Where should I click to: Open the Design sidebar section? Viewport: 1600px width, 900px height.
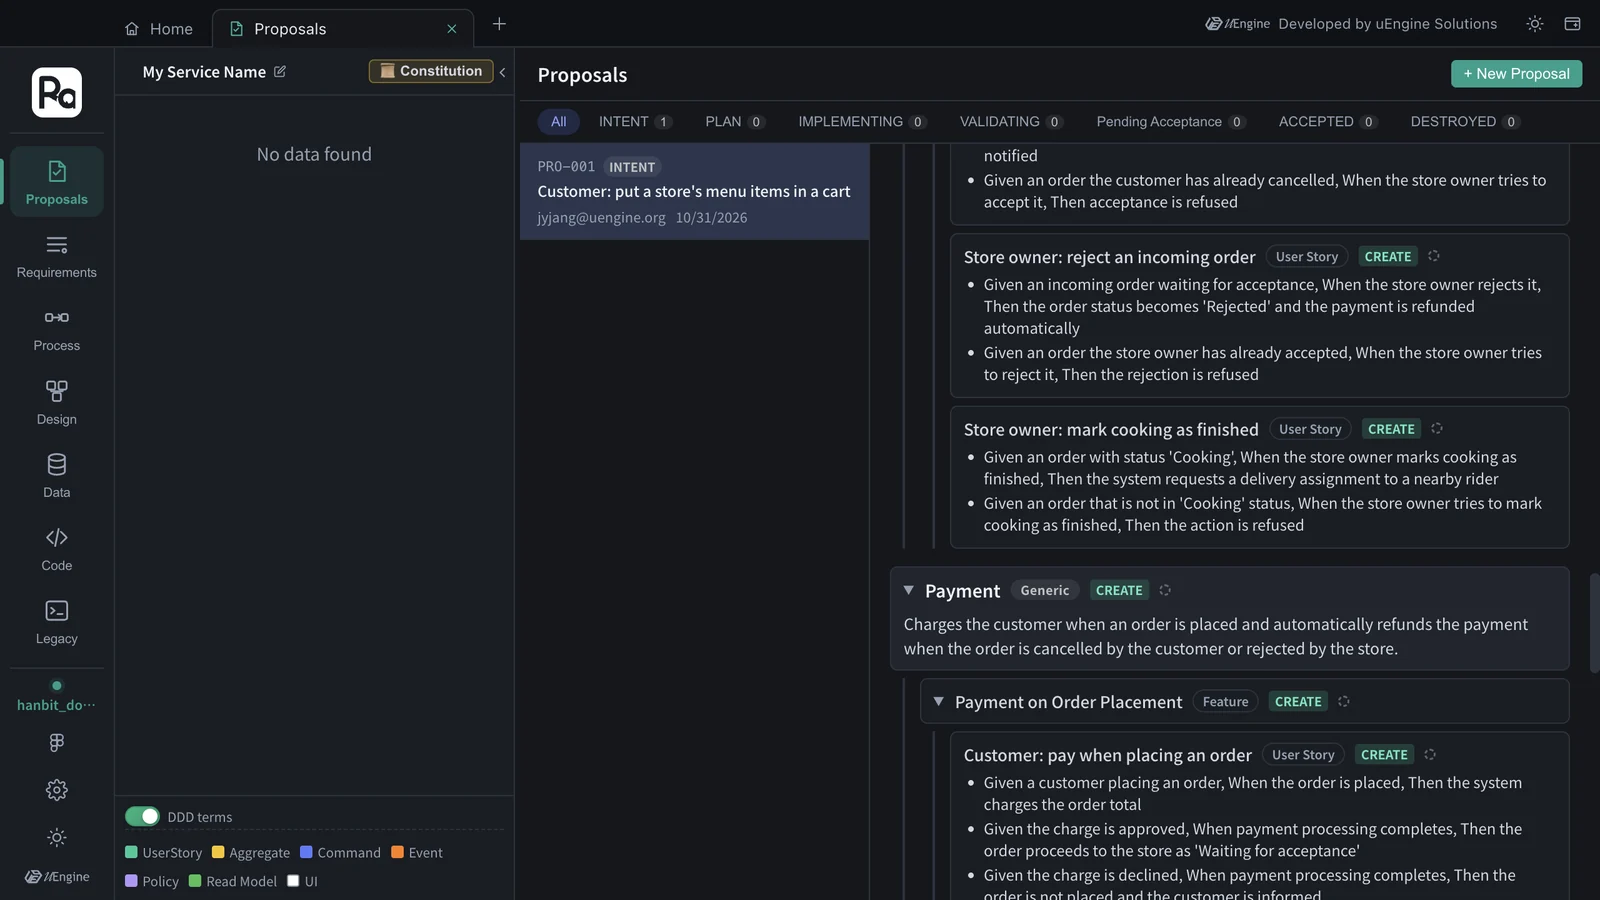57,403
